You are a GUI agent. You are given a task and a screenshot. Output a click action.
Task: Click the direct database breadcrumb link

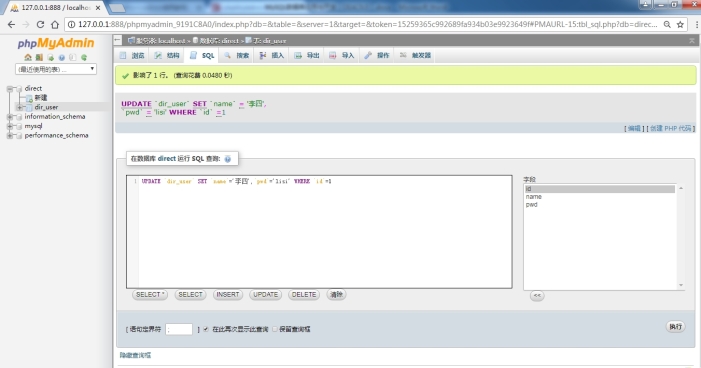pyautogui.click(x=219, y=41)
